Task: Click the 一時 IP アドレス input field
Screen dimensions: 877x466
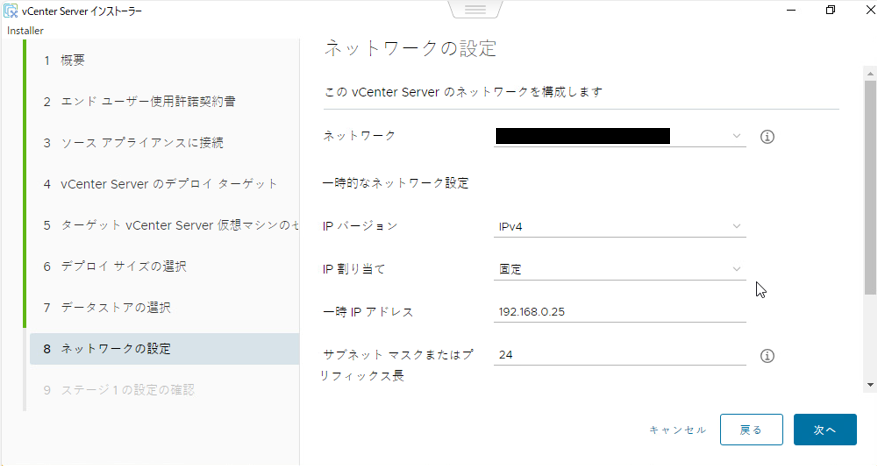Action: click(x=620, y=312)
